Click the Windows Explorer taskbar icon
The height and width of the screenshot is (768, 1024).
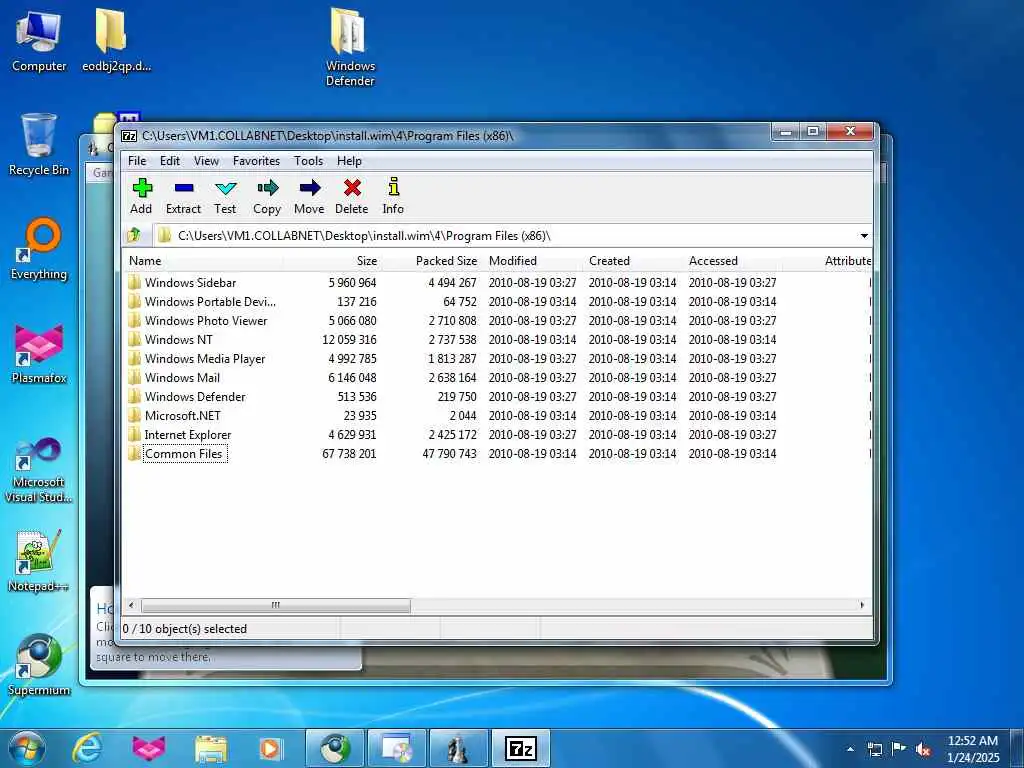210,748
